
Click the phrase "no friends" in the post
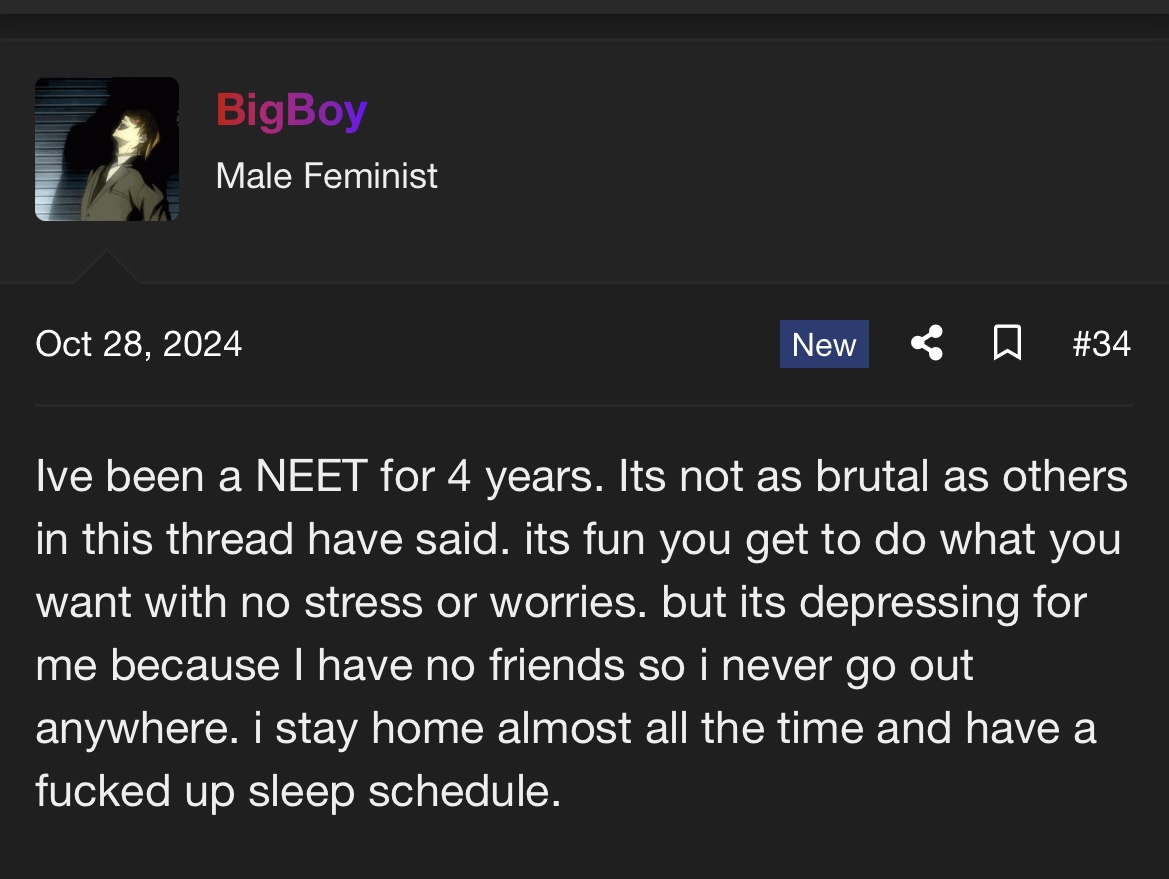(561, 666)
